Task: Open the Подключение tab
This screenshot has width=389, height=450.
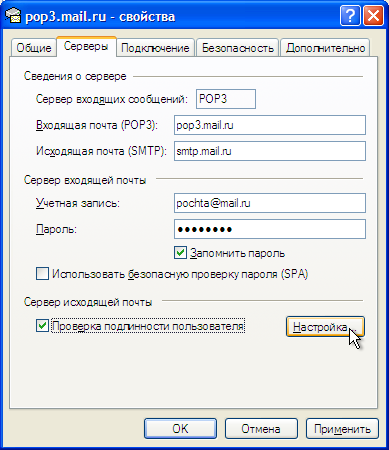Action: click(x=155, y=48)
